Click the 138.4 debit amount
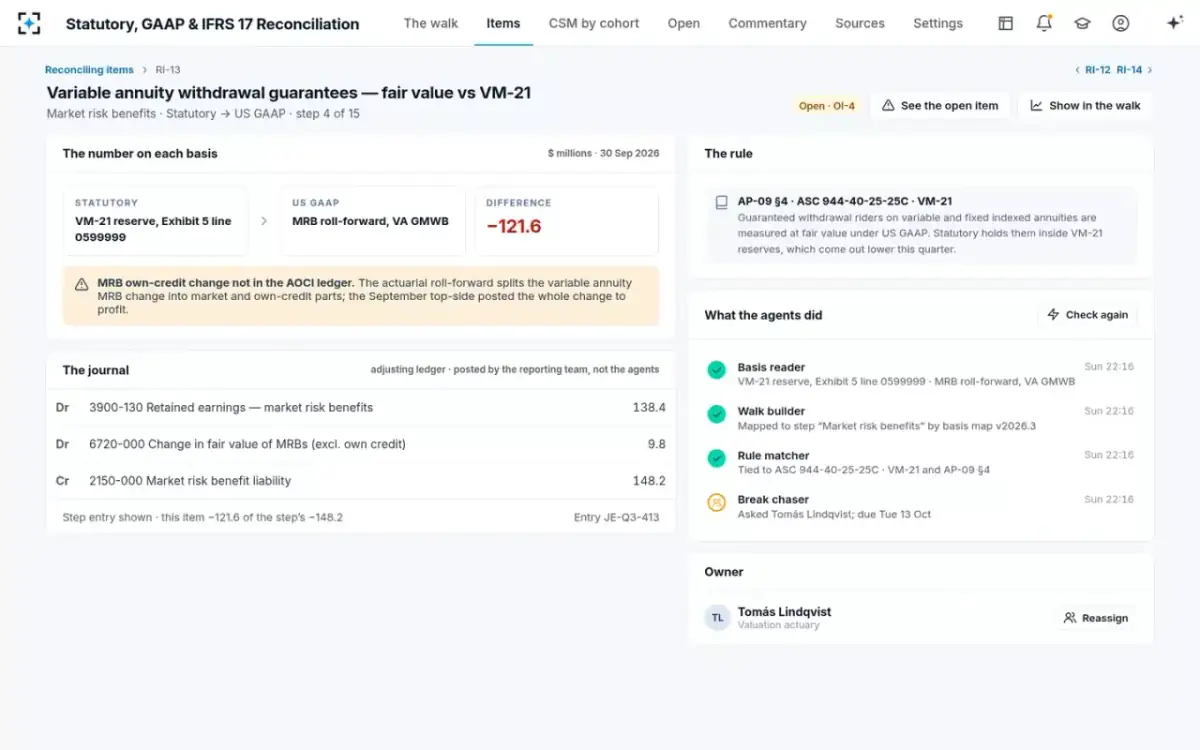 point(649,408)
